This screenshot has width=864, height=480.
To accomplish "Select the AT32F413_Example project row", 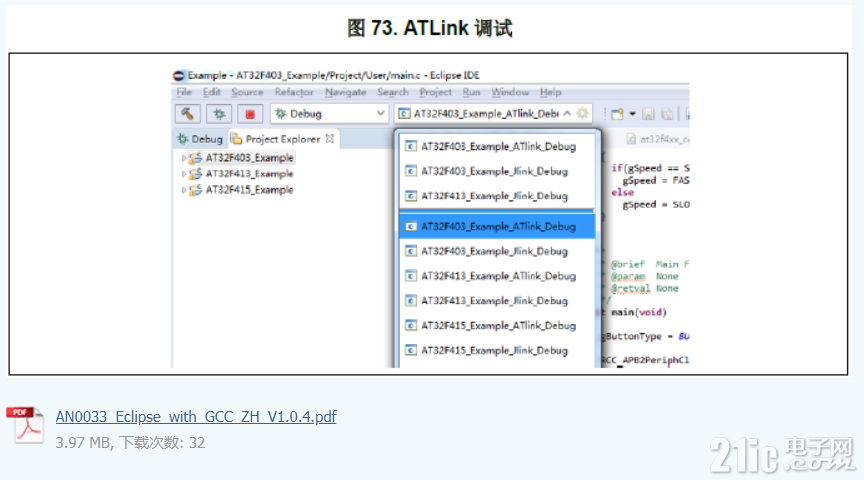I will pos(239,174).
